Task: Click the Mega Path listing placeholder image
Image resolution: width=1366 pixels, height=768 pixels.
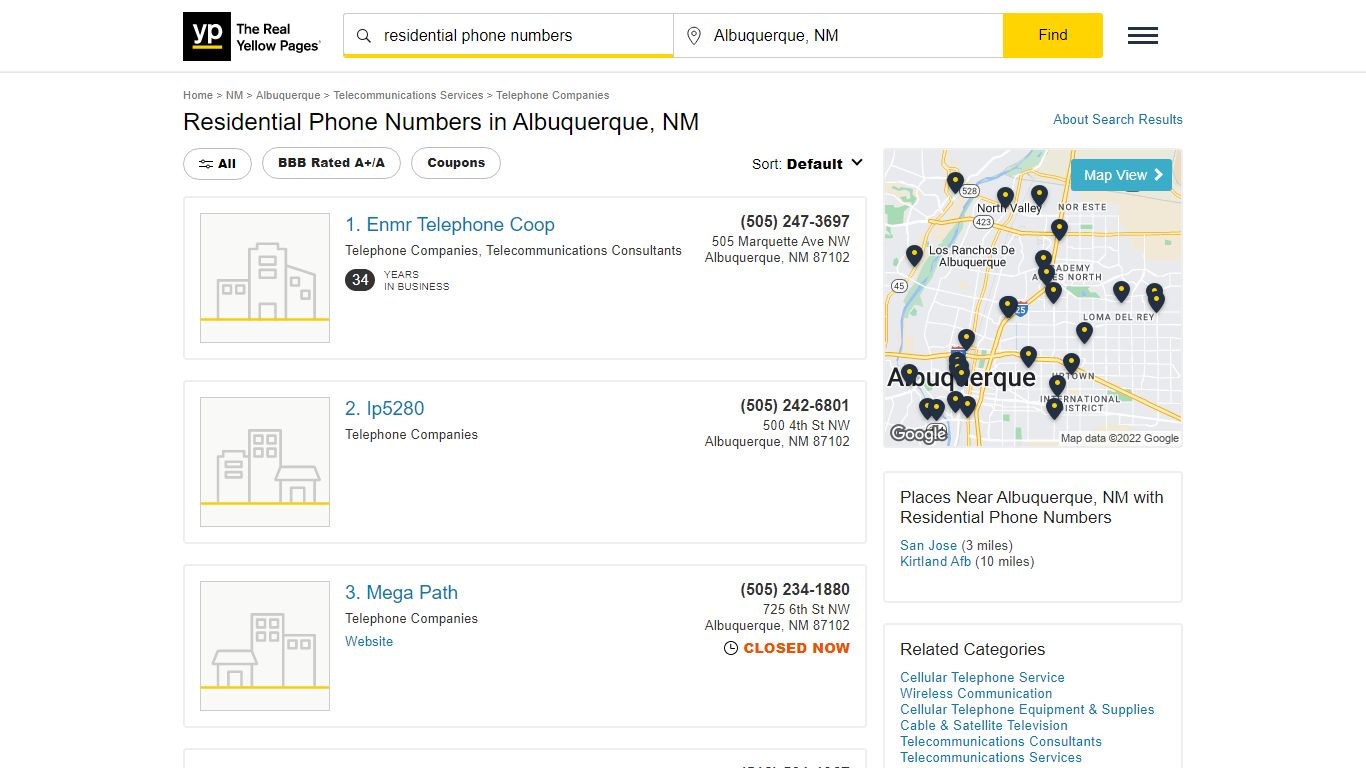Action: pyautogui.click(x=265, y=646)
